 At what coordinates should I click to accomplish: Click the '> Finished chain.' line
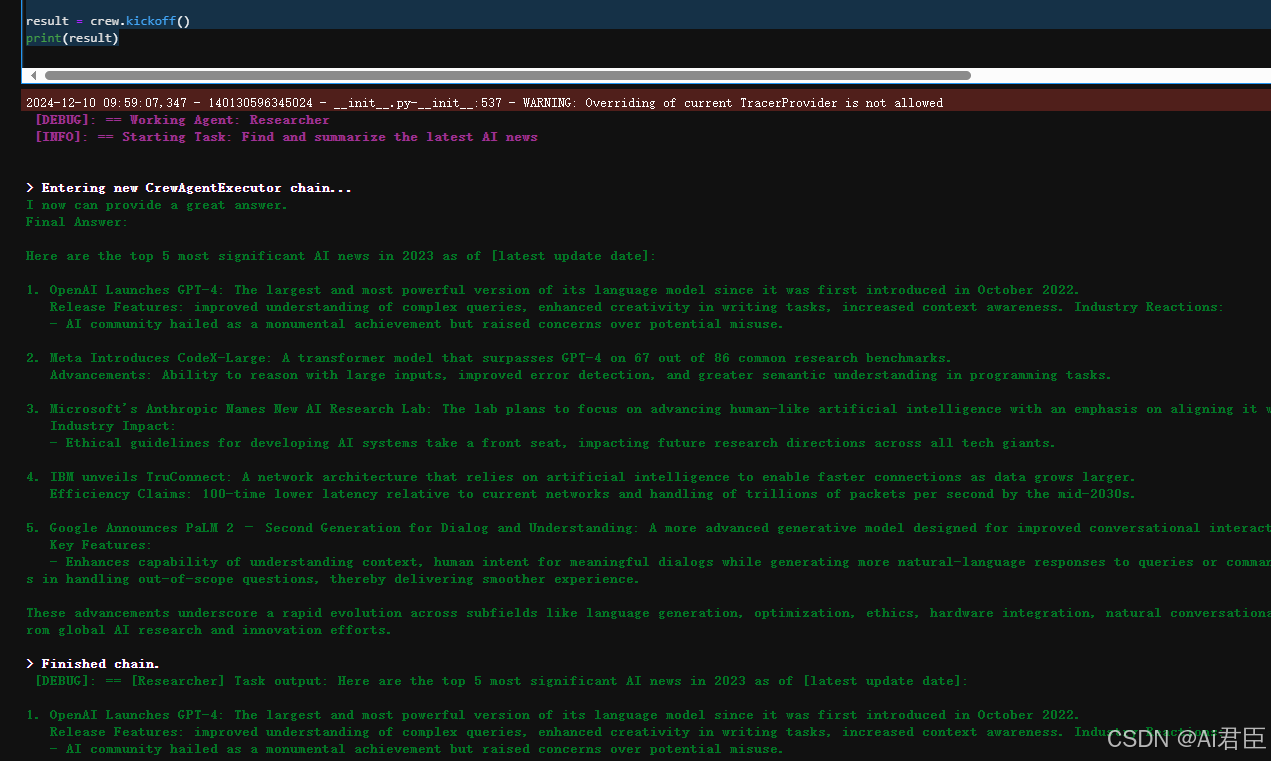click(93, 664)
